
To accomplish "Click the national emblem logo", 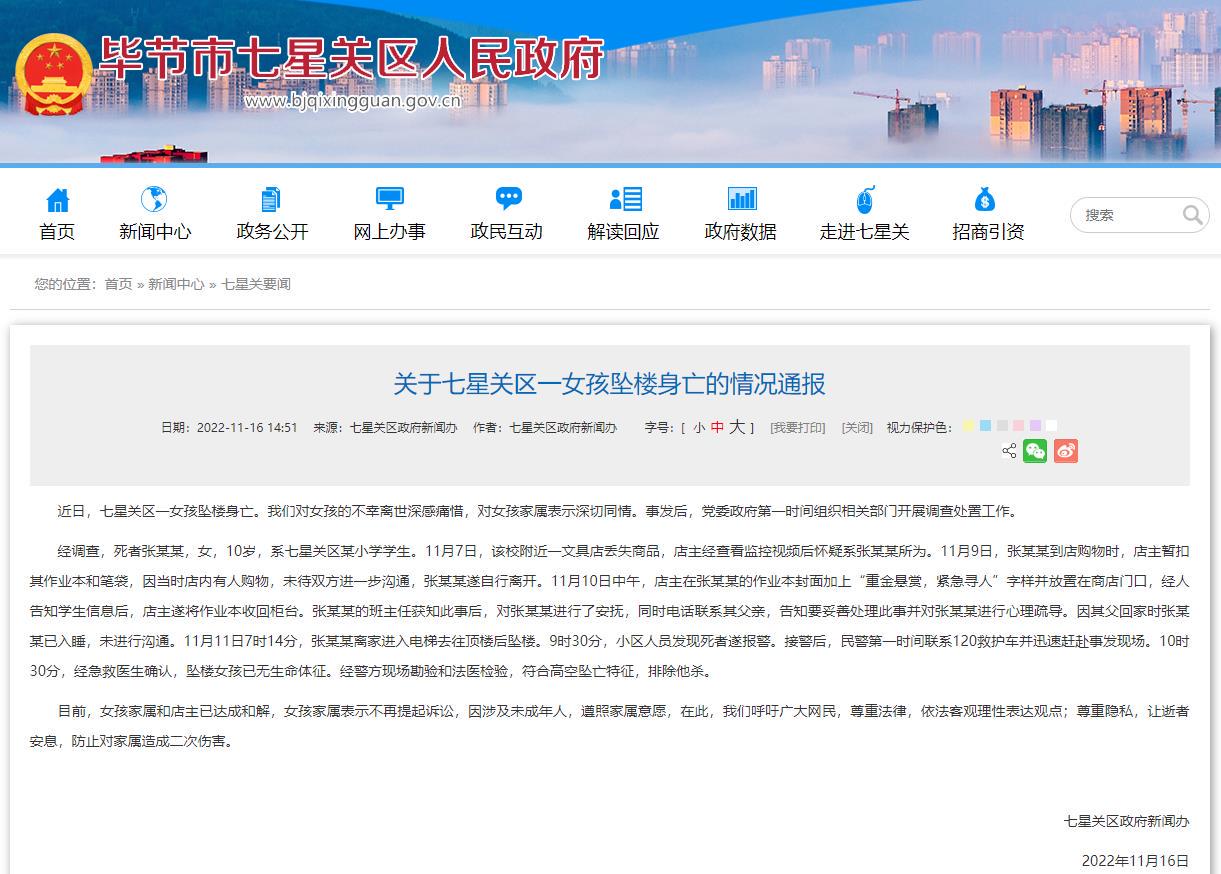I will [53, 75].
